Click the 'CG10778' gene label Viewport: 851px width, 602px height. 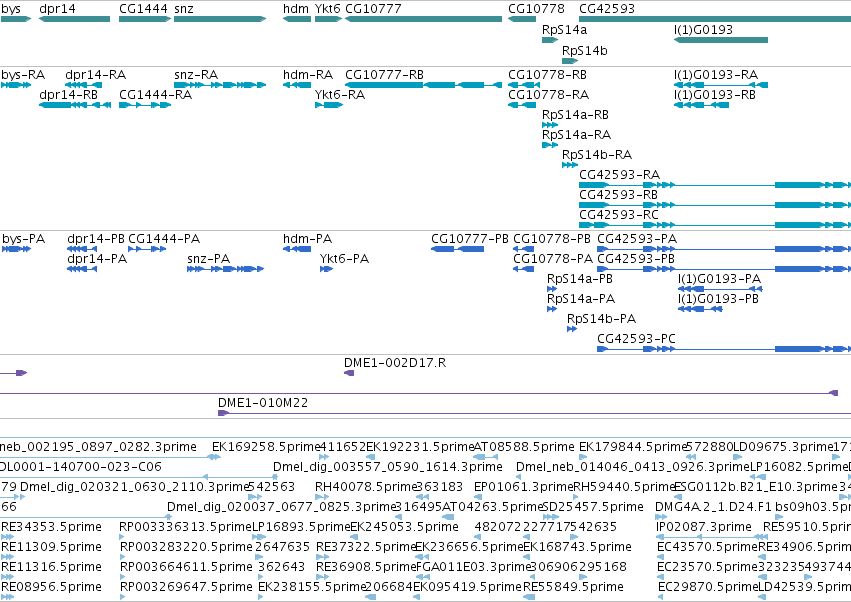(x=536, y=9)
